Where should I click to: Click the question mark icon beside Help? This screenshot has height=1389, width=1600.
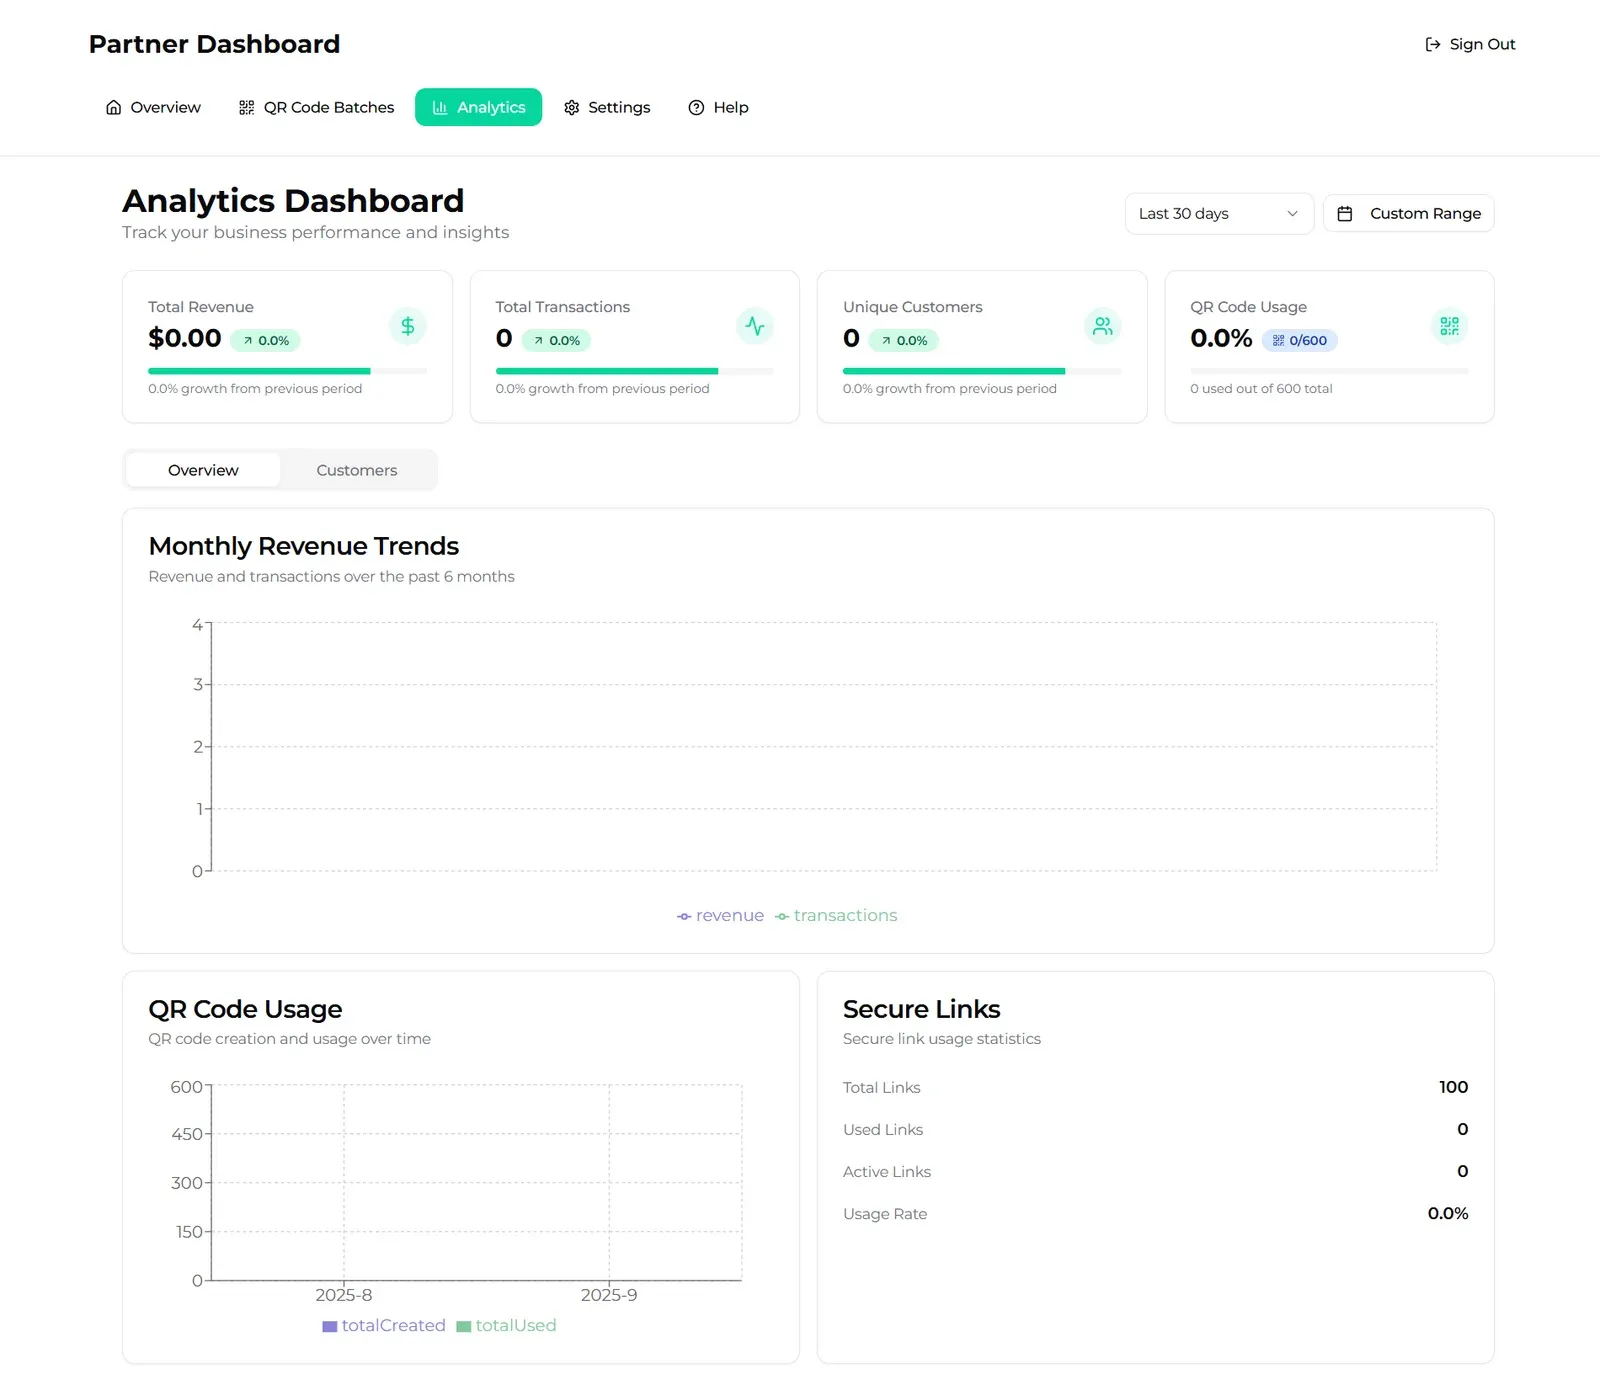tap(696, 107)
